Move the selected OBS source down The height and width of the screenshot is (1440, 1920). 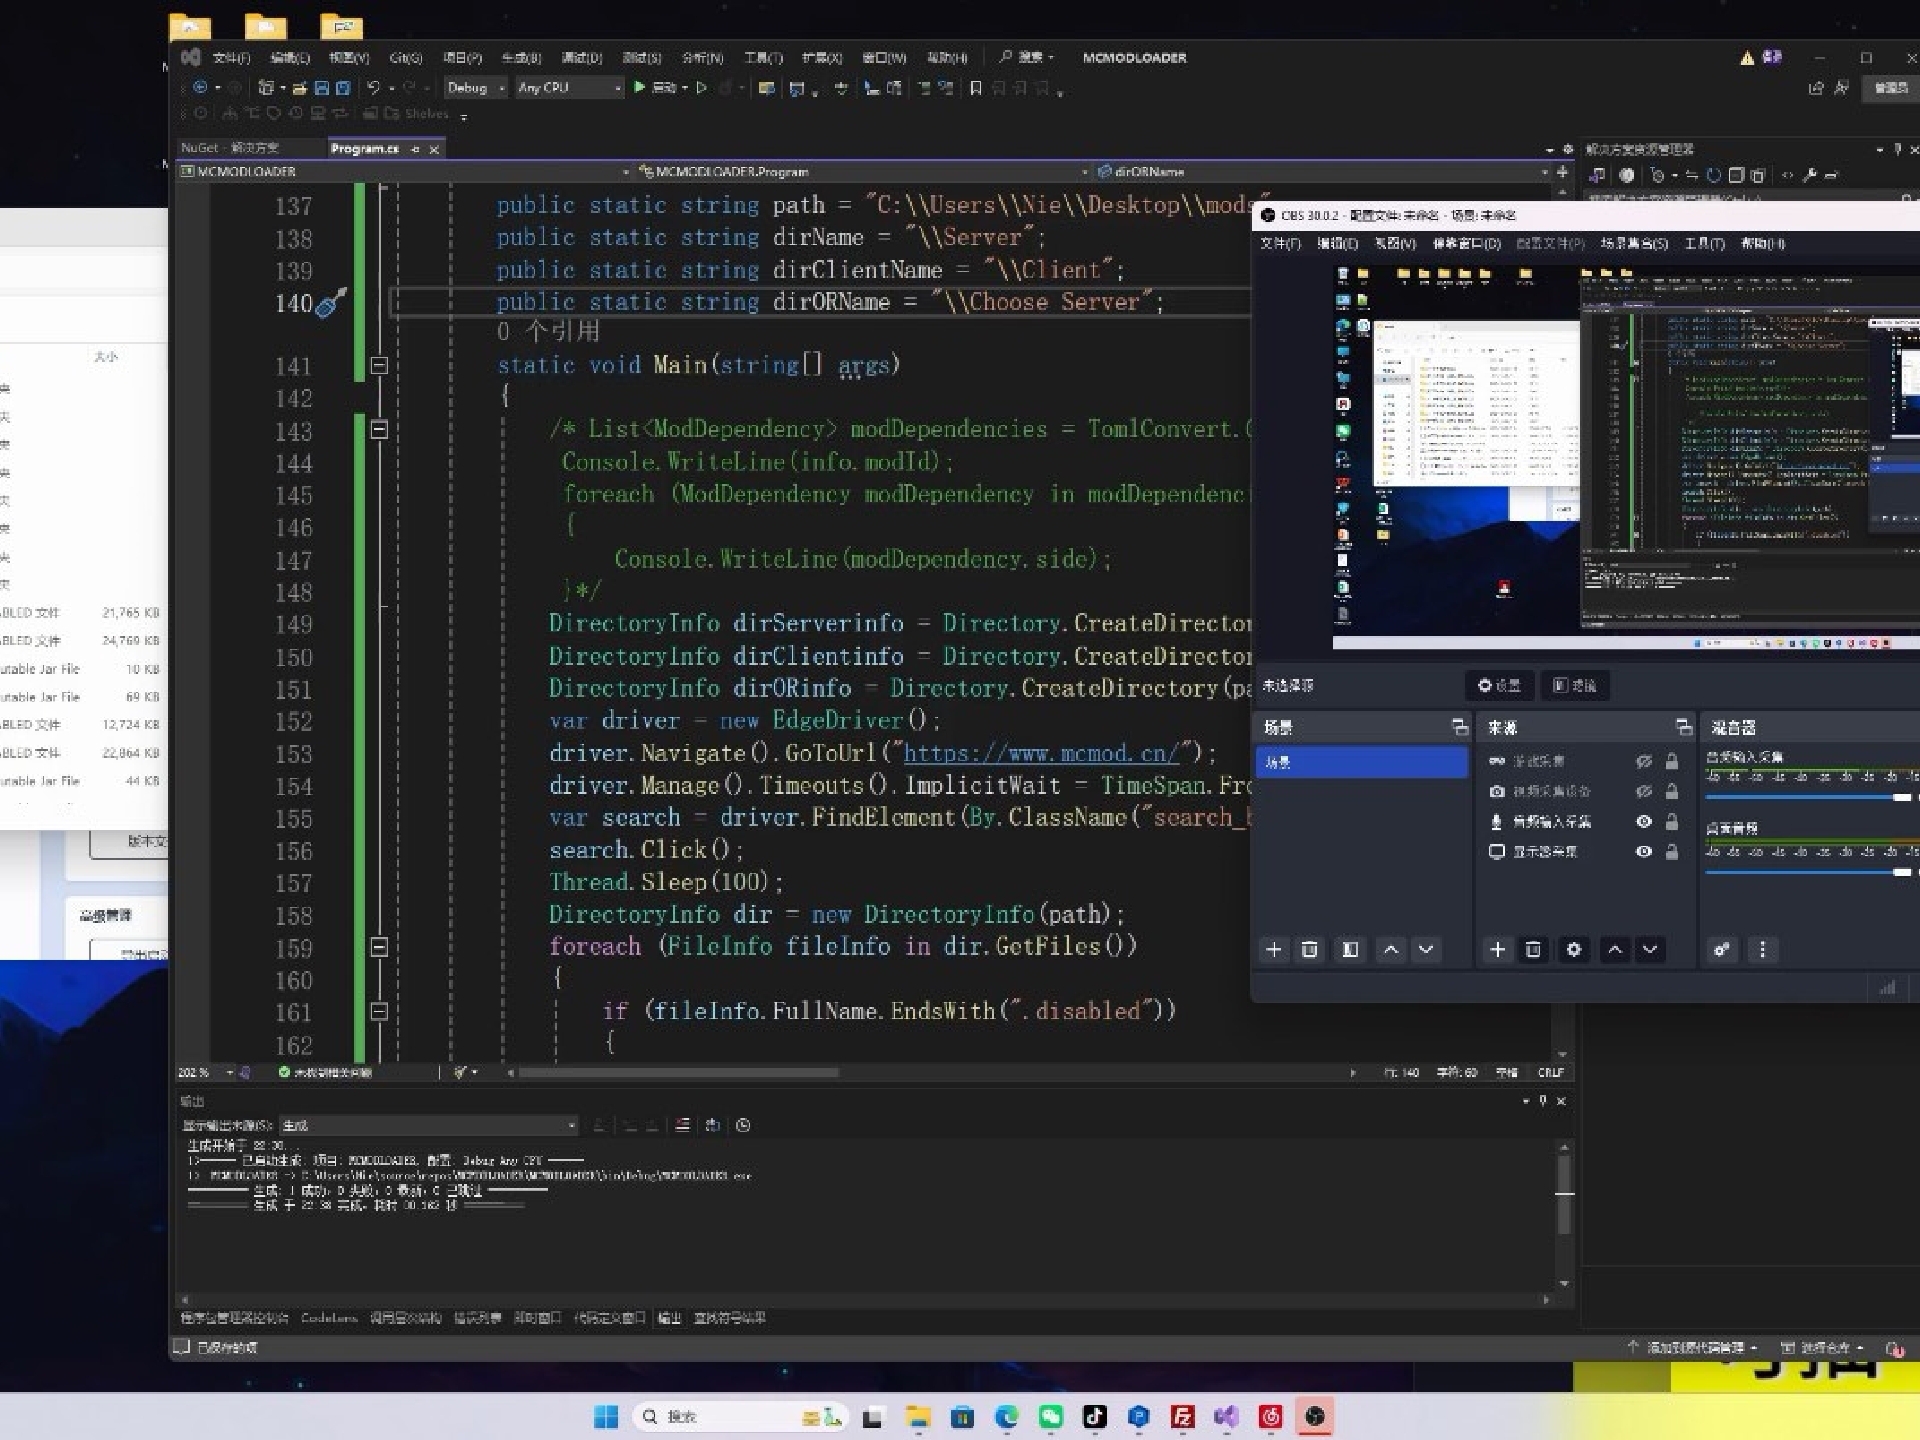coord(1650,949)
